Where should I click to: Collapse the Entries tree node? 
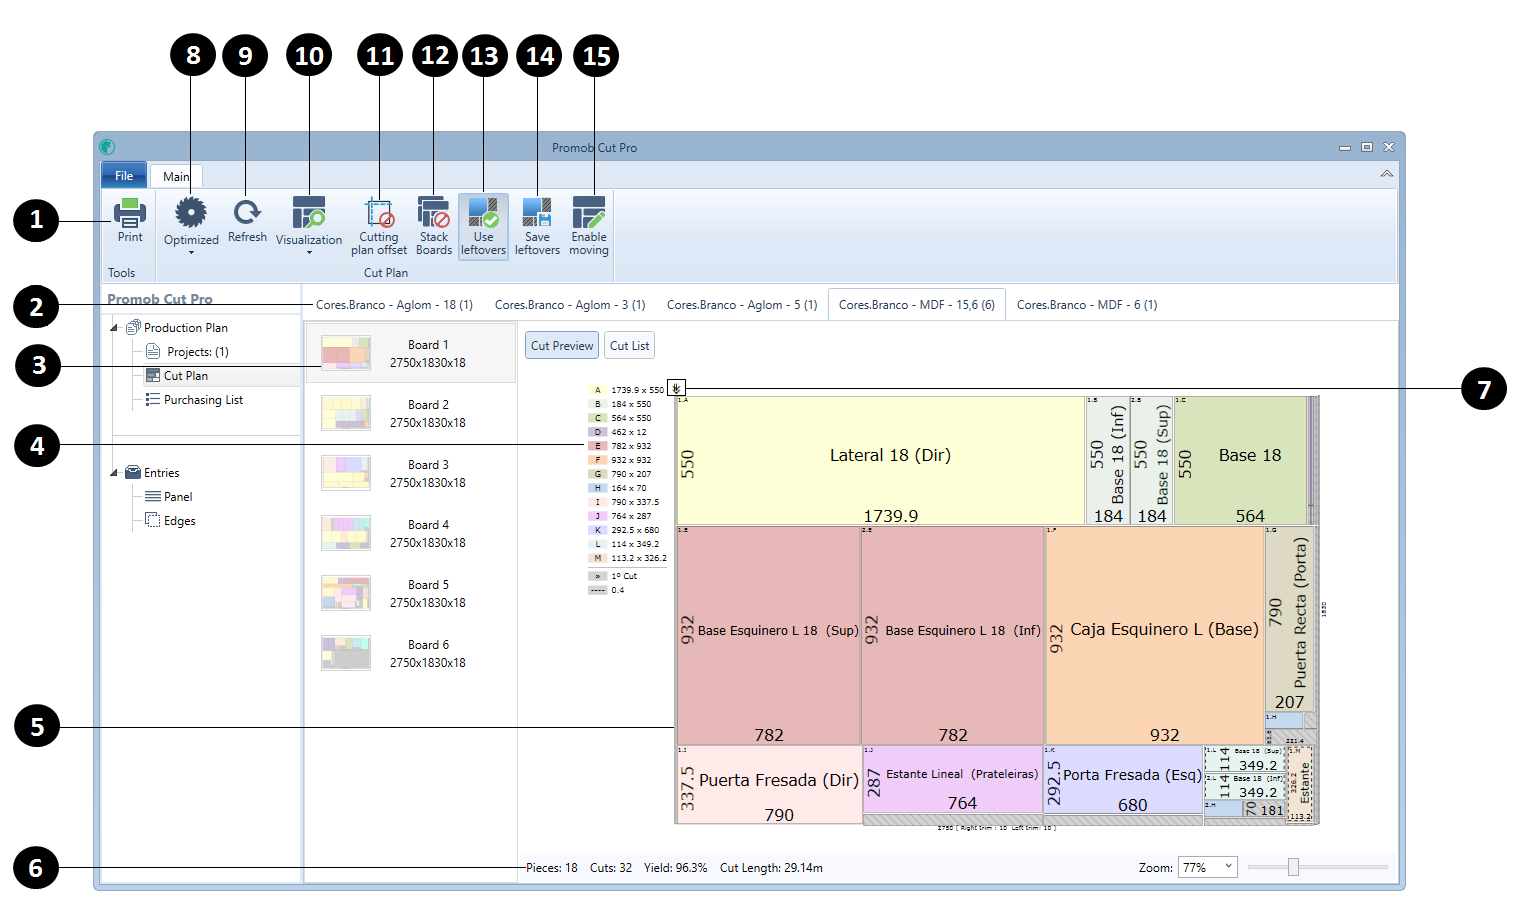pos(114,473)
